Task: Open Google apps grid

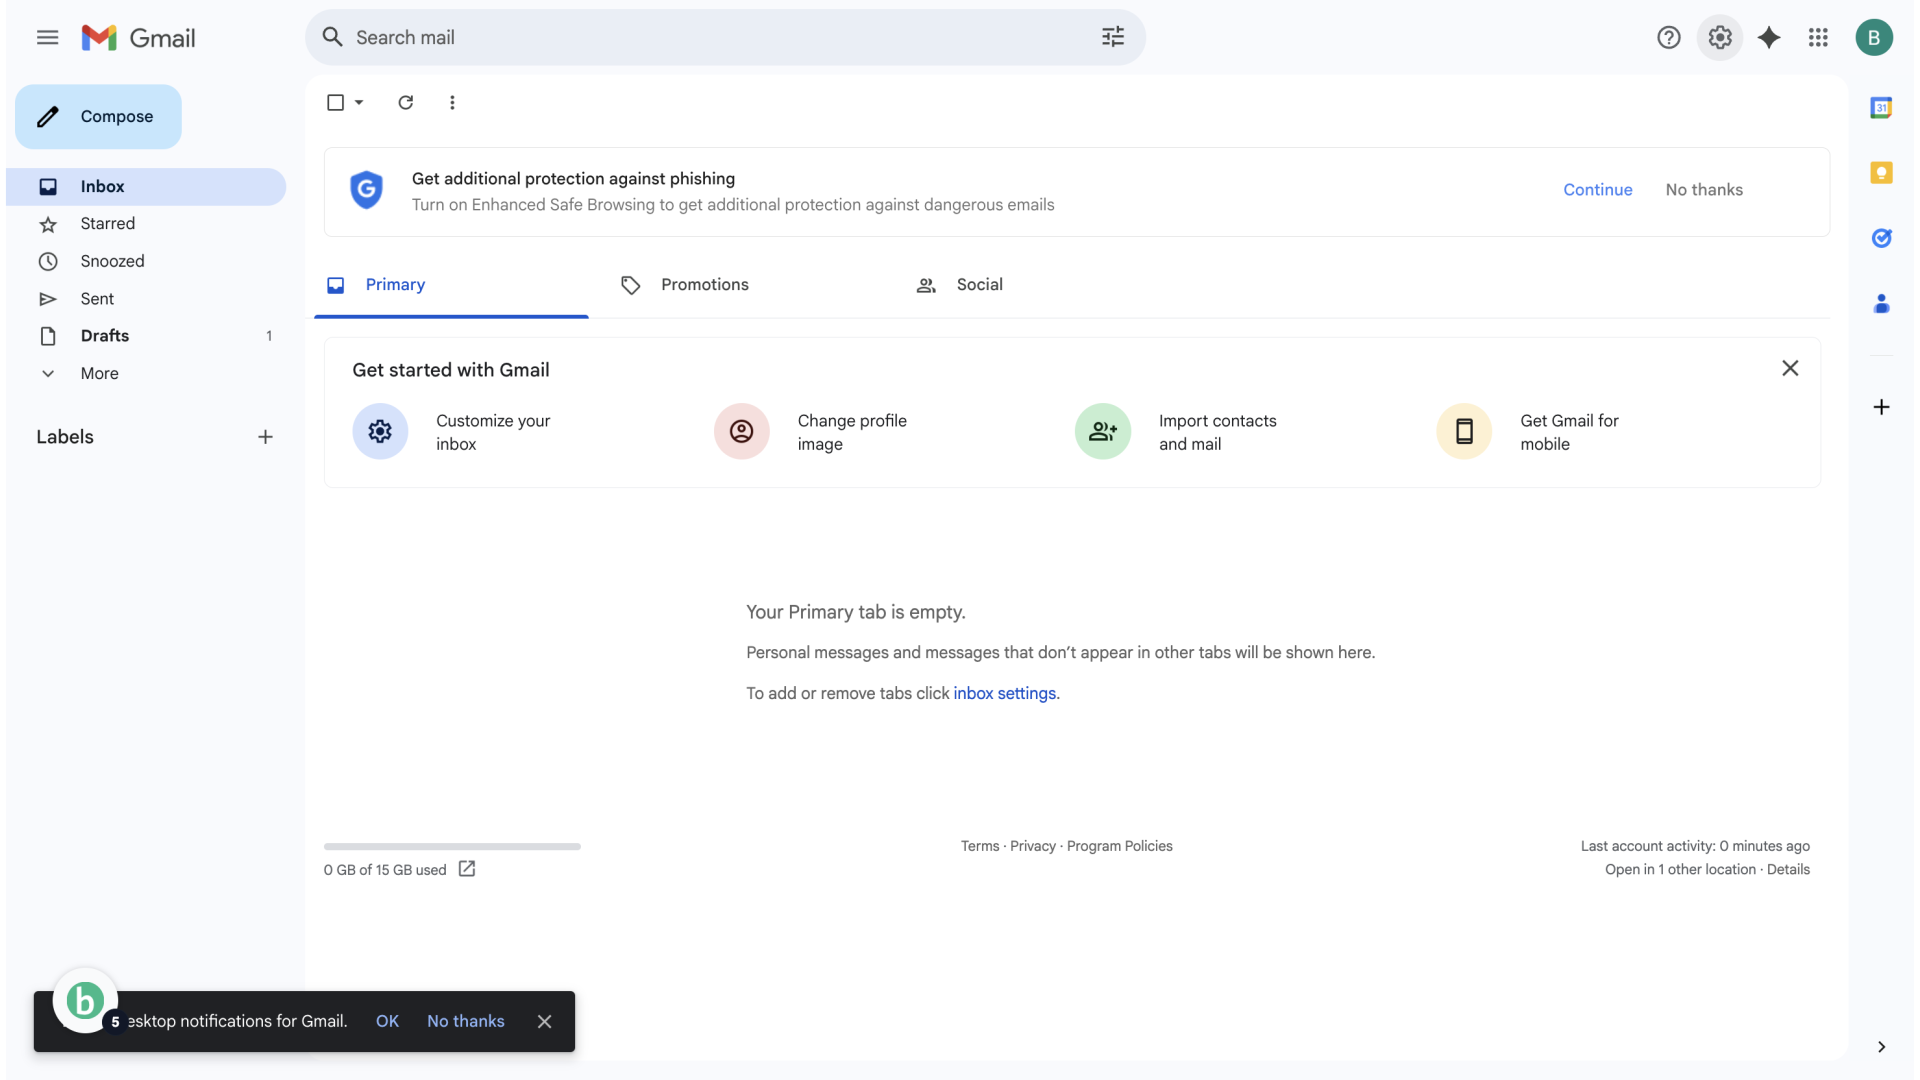Action: [1818, 38]
